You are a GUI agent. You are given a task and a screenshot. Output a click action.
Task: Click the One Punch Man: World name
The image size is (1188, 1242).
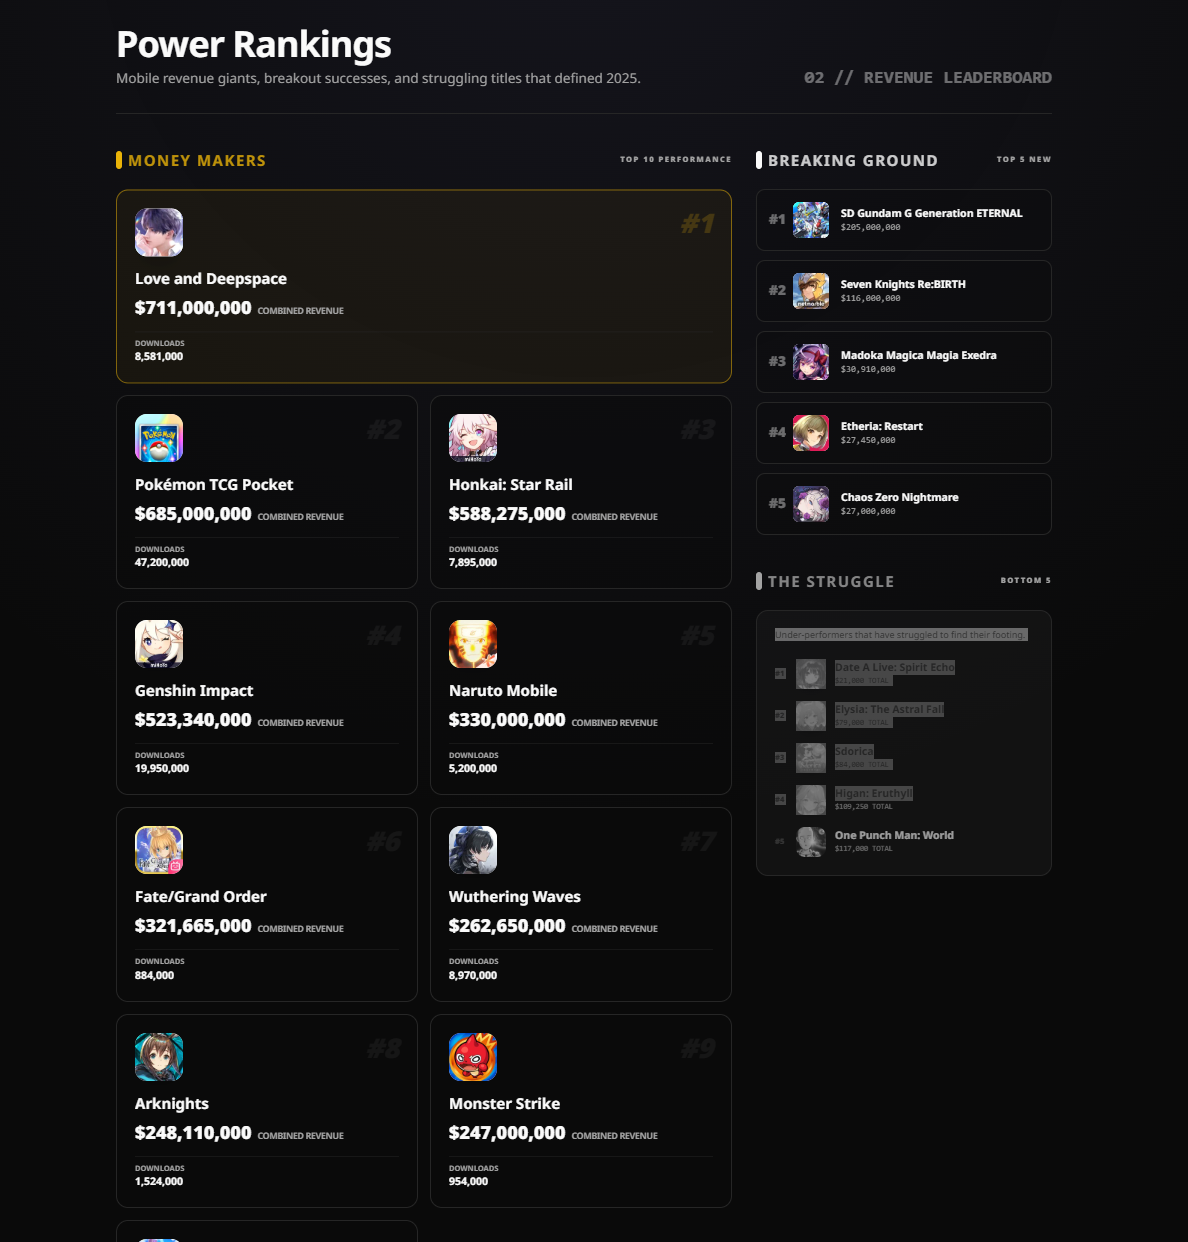coord(894,835)
